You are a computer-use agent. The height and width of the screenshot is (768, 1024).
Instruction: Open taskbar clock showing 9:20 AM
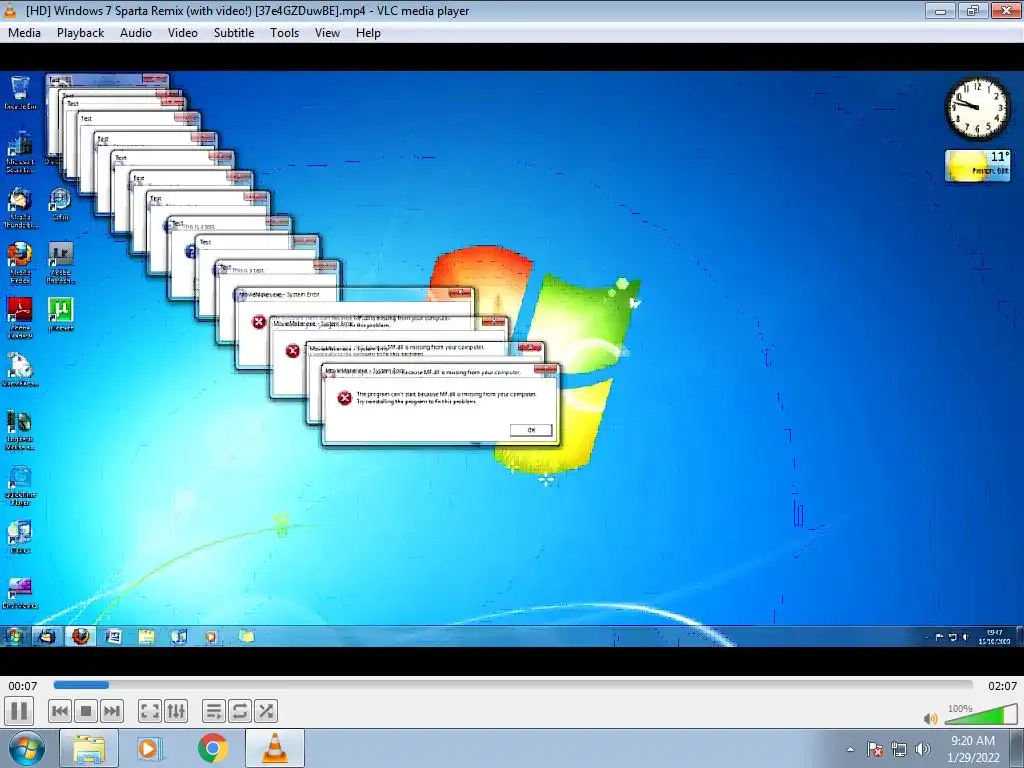[973, 749]
